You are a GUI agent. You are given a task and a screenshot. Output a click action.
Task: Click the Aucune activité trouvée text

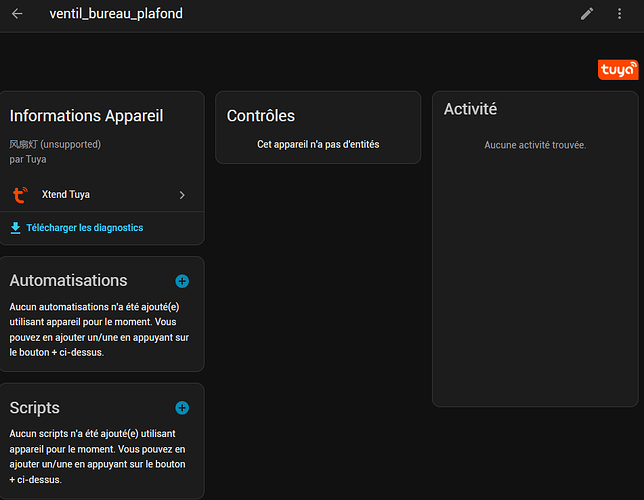click(535, 145)
